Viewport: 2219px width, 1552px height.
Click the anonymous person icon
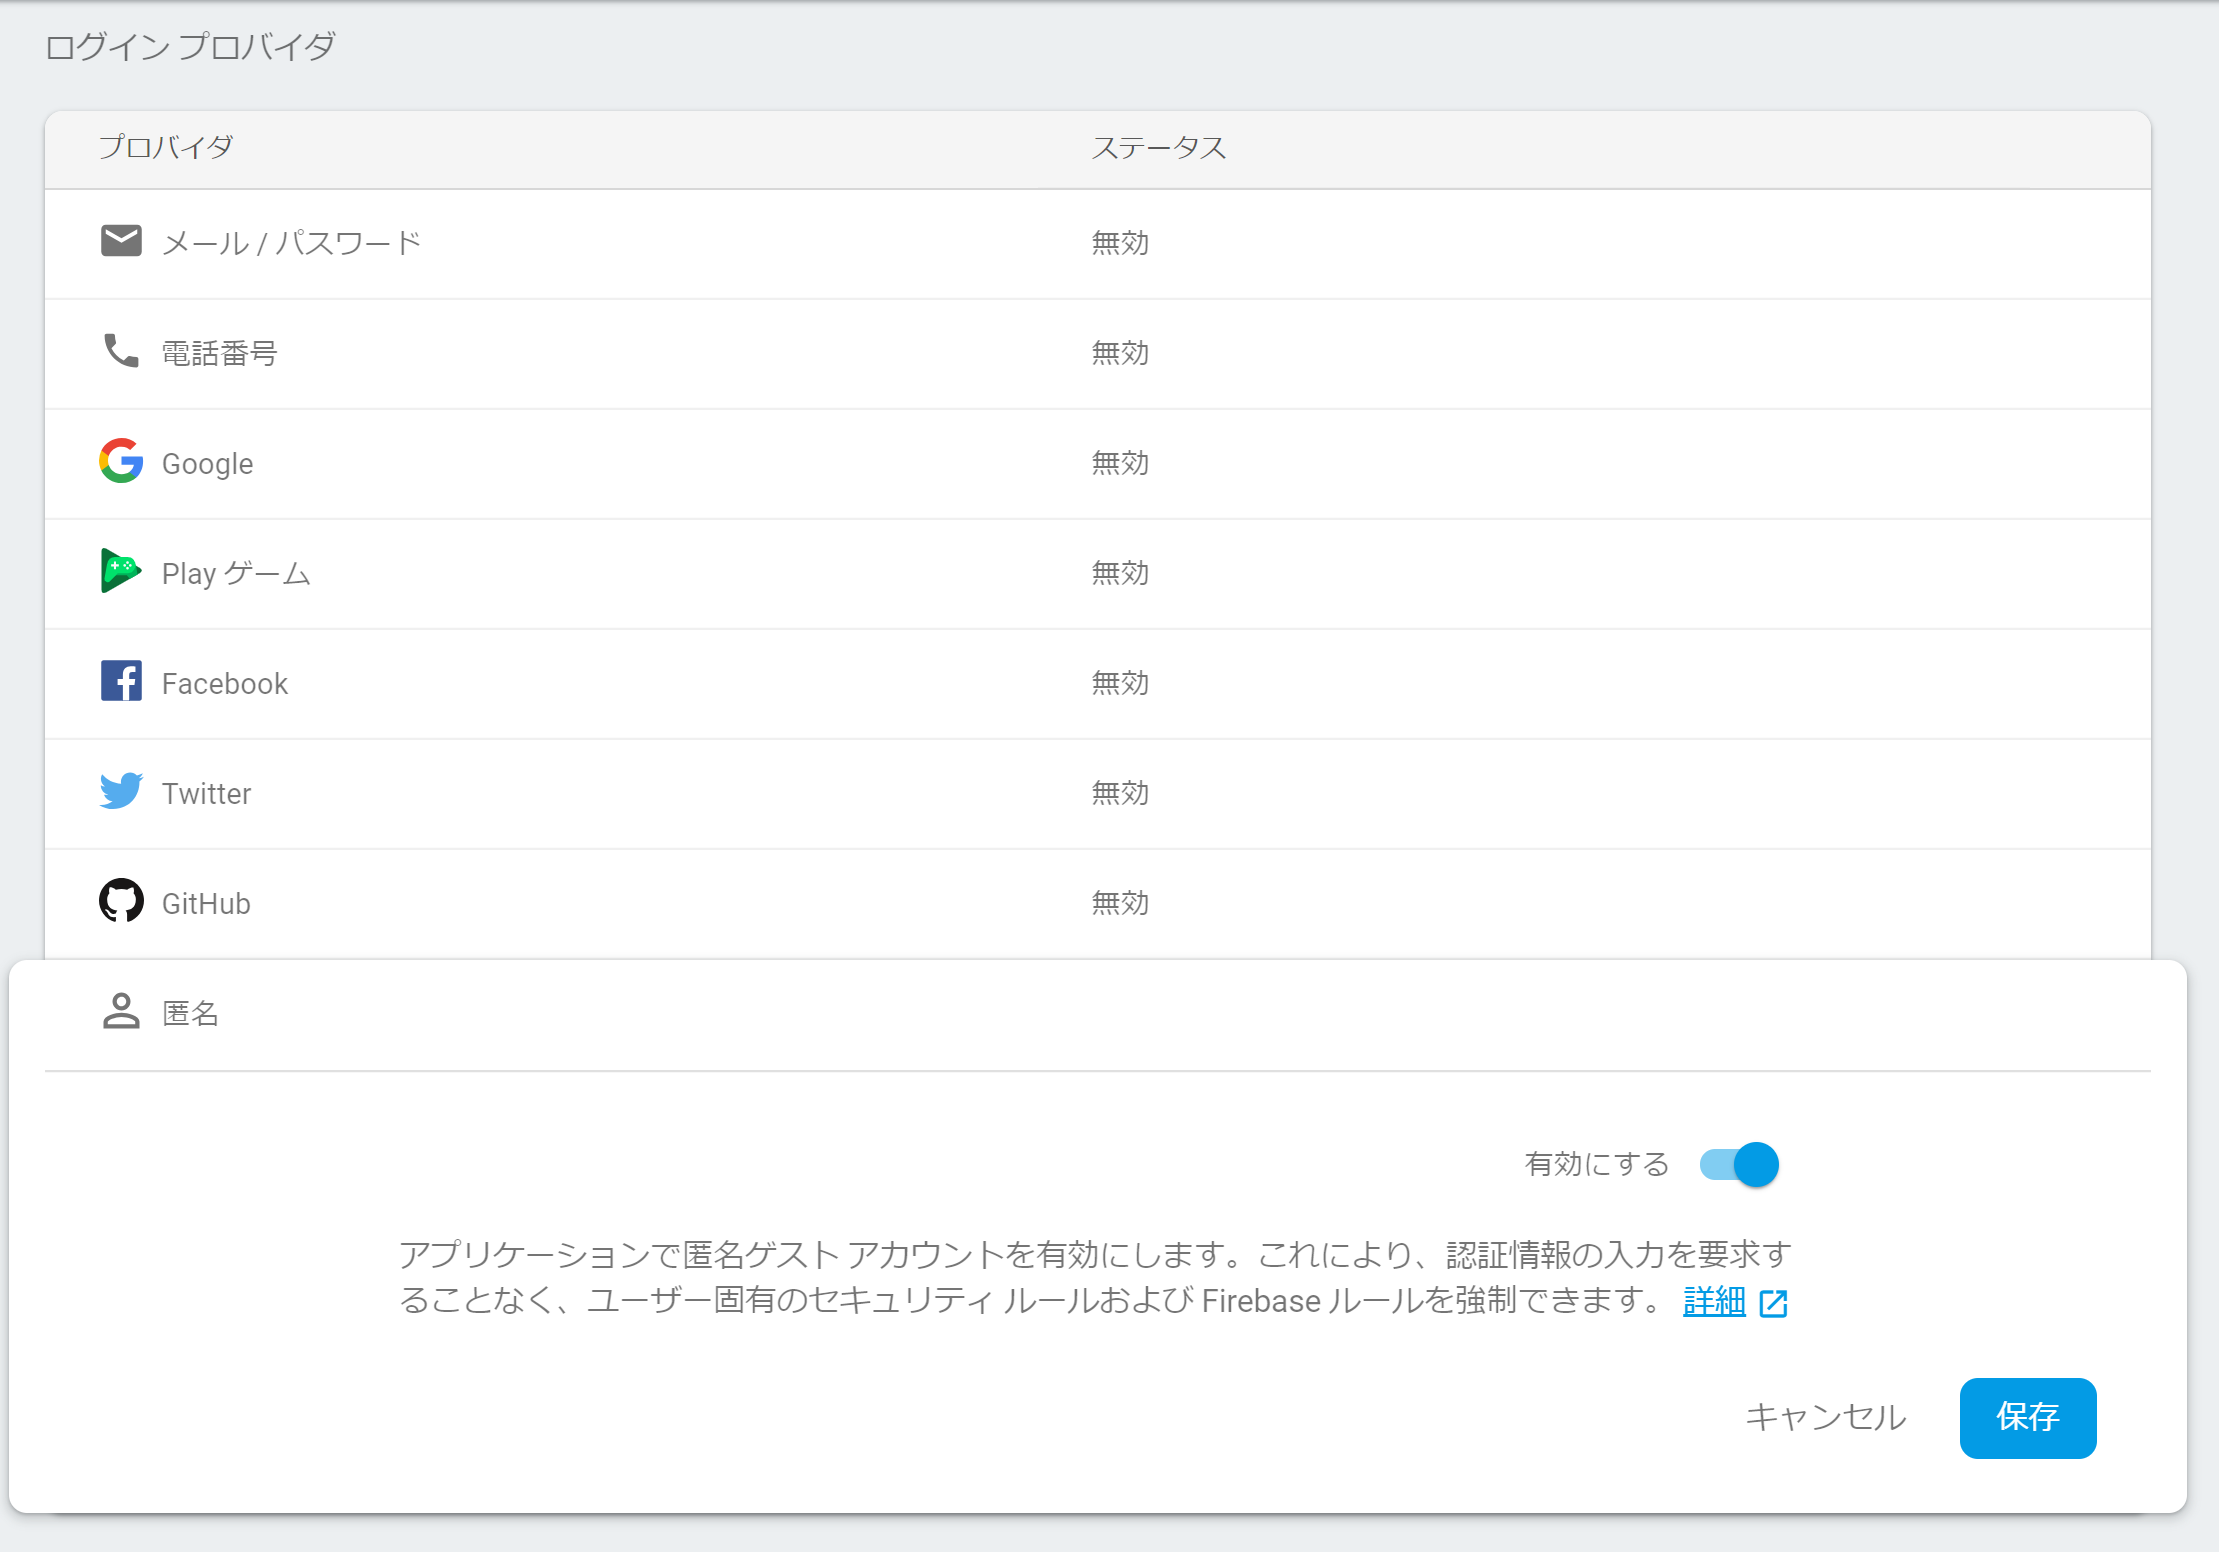coord(121,1011)
